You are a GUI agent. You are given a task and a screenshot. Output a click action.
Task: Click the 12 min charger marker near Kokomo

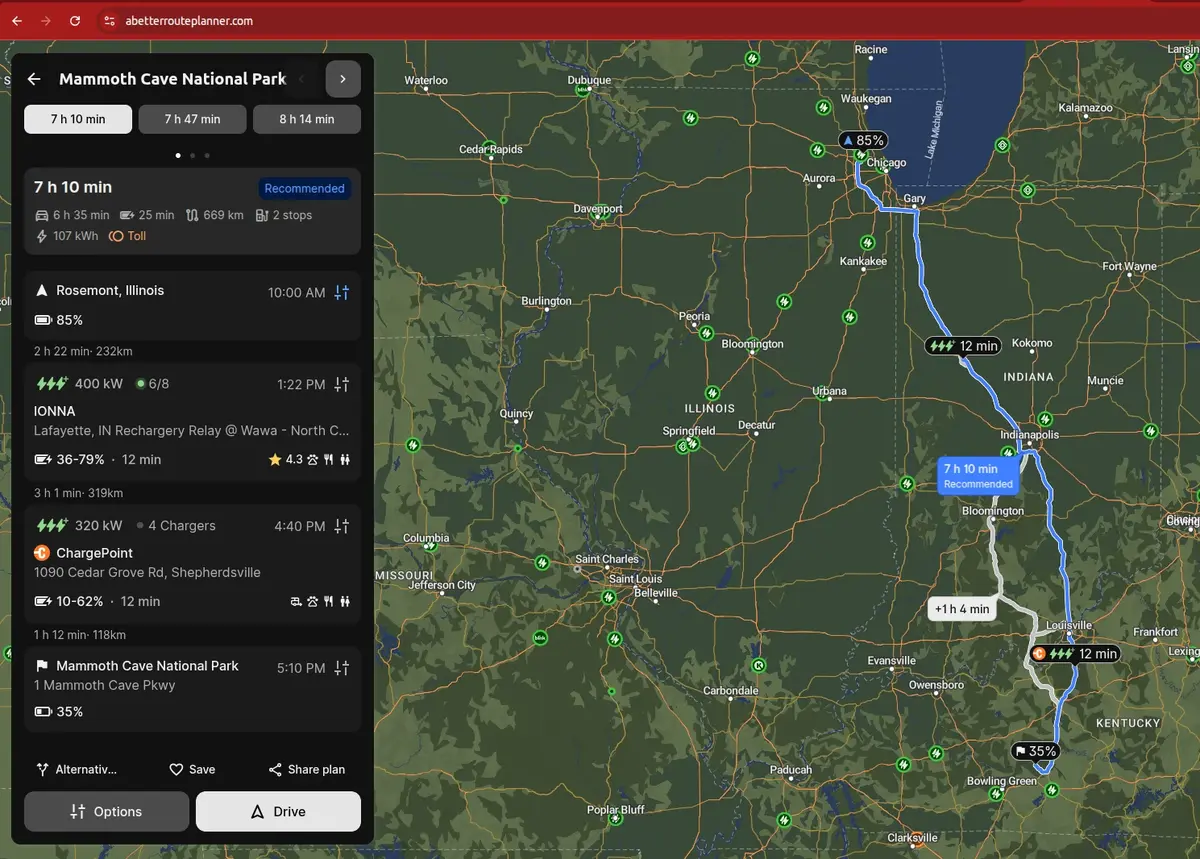pos(963,346)
